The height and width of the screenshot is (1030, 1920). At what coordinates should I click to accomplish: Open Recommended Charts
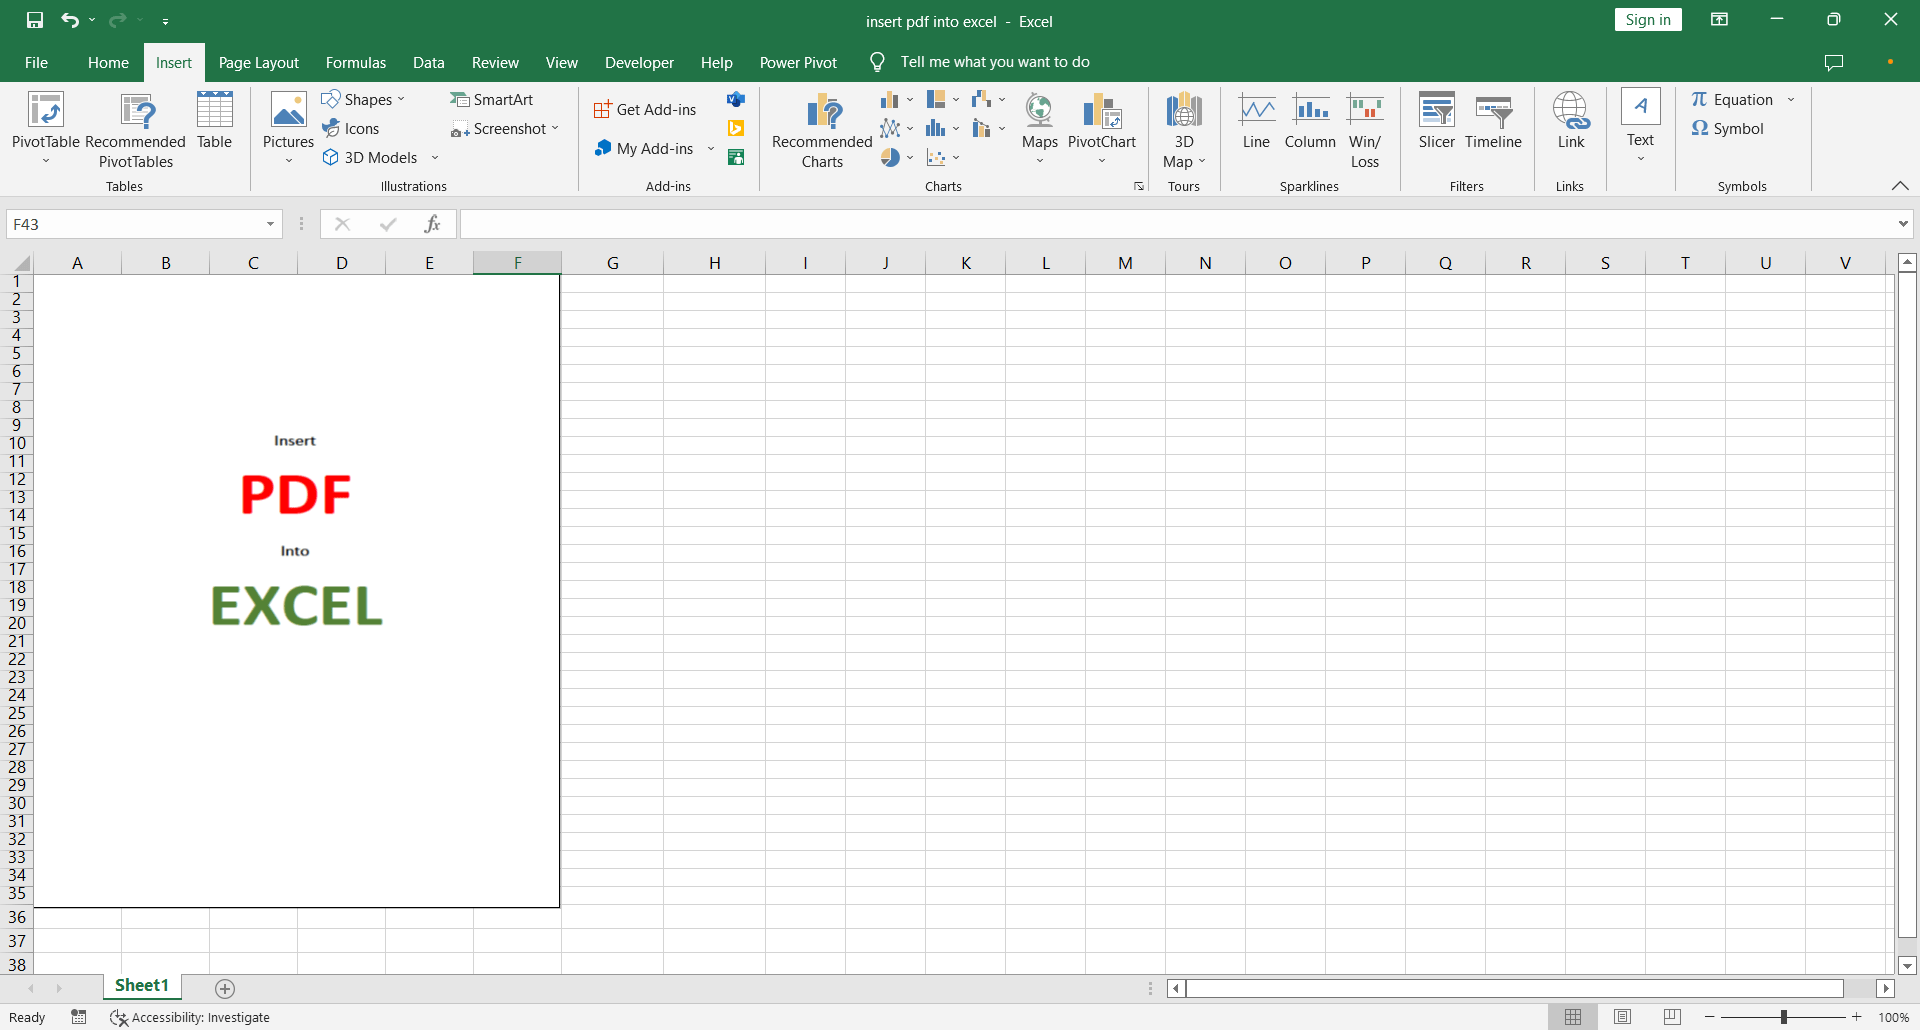click(822, 128)
